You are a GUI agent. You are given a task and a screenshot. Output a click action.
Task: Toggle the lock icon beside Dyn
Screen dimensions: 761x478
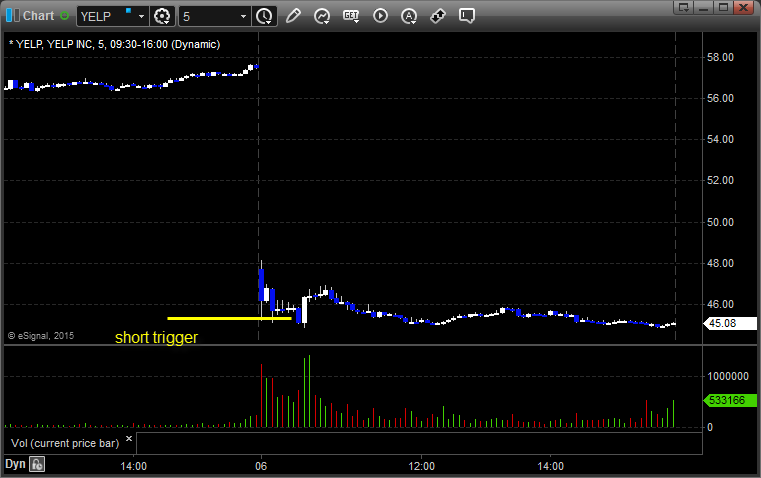pyautogui.click(x=37, y=464)
